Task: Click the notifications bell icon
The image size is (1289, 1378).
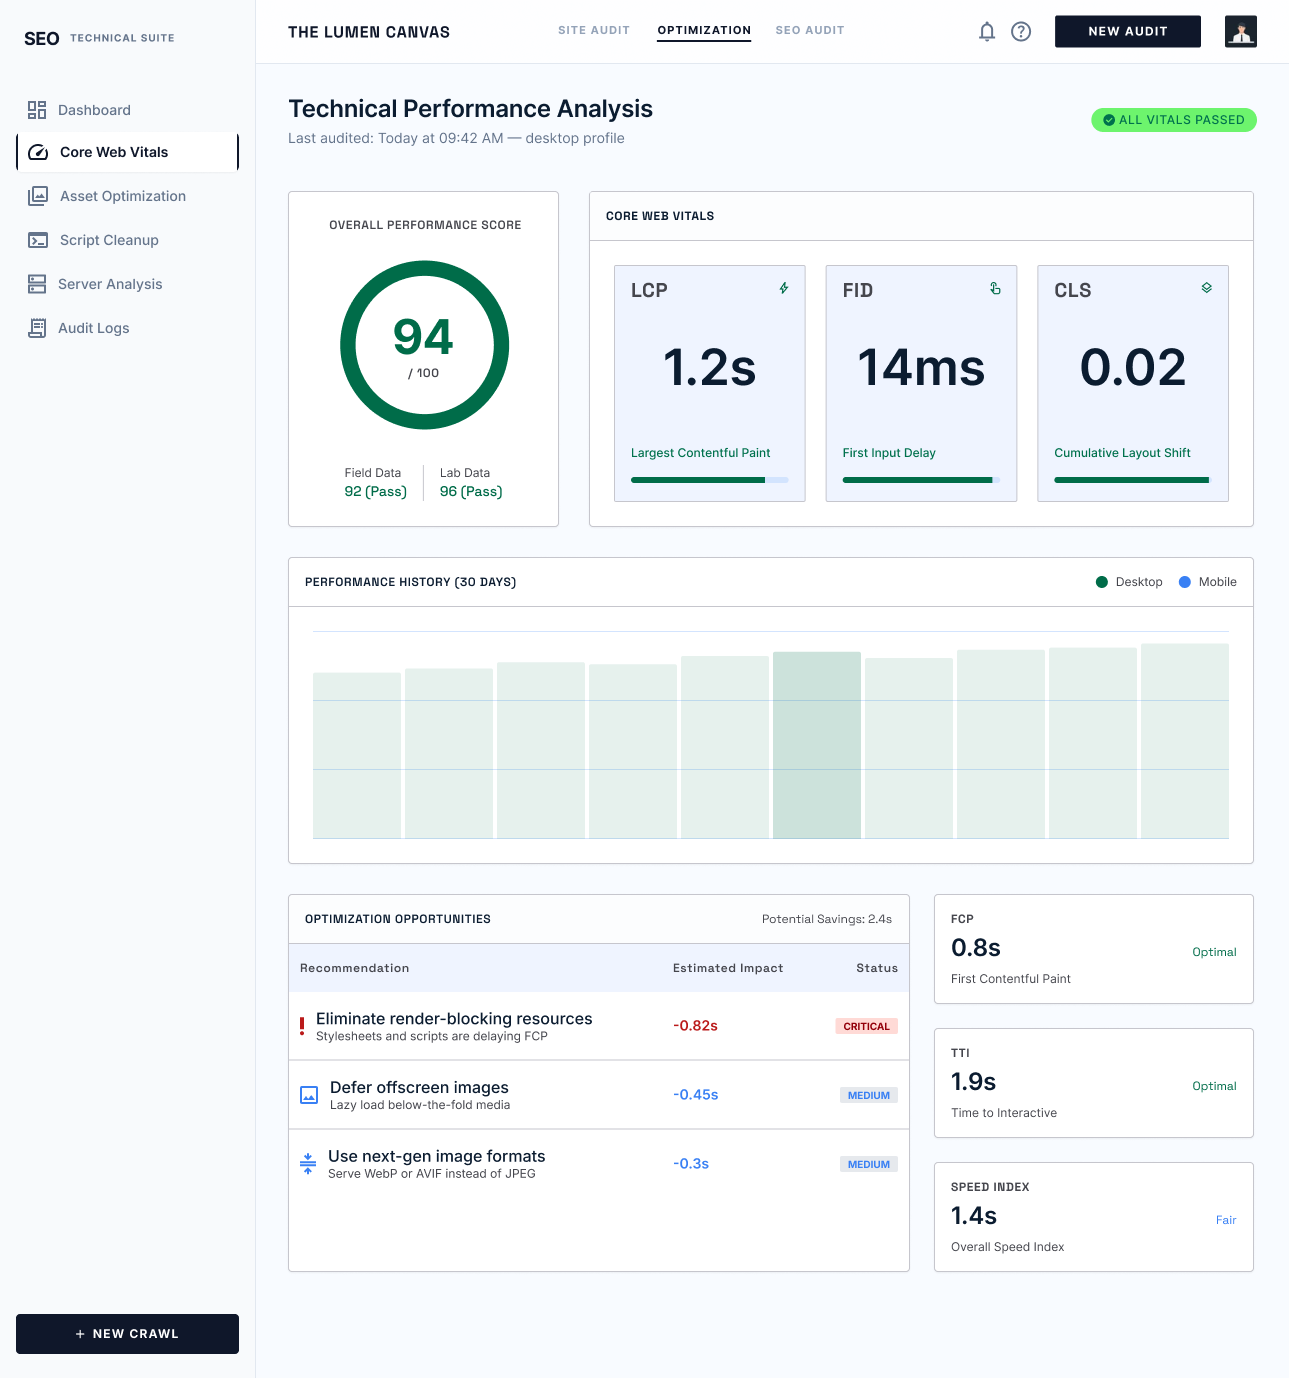Action: point(987,31)
